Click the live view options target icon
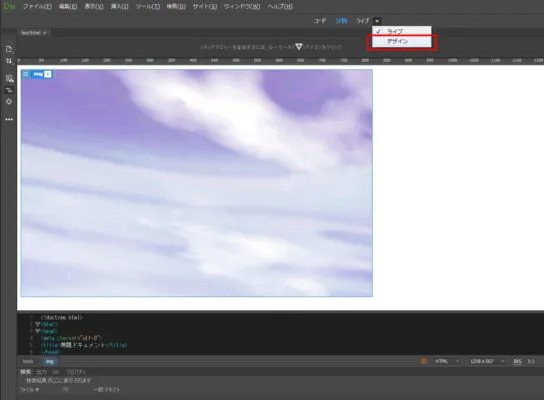This screenshot has height=400, width=544. 9,102
